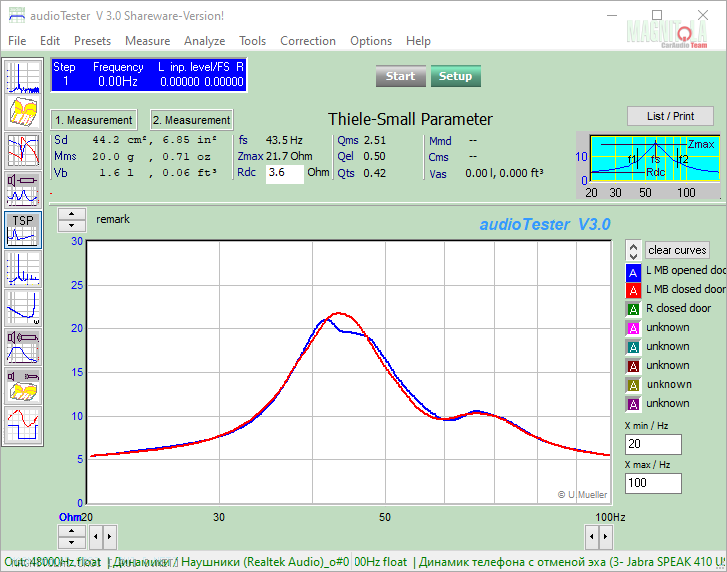Open the sine and square wave generator icon
The image size is (727, 572).
[23, 425]
